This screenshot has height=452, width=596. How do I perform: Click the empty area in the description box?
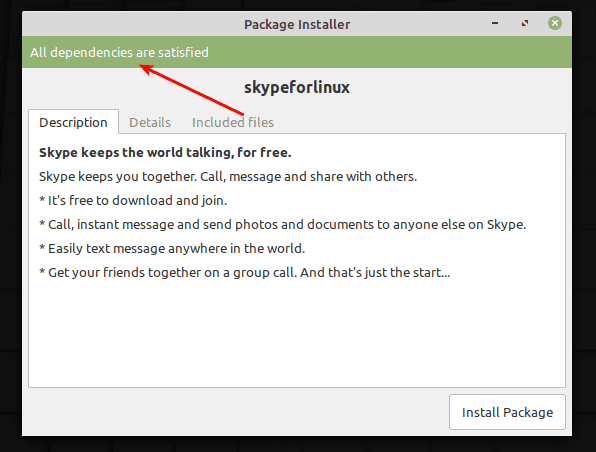(x=297, y=335)
